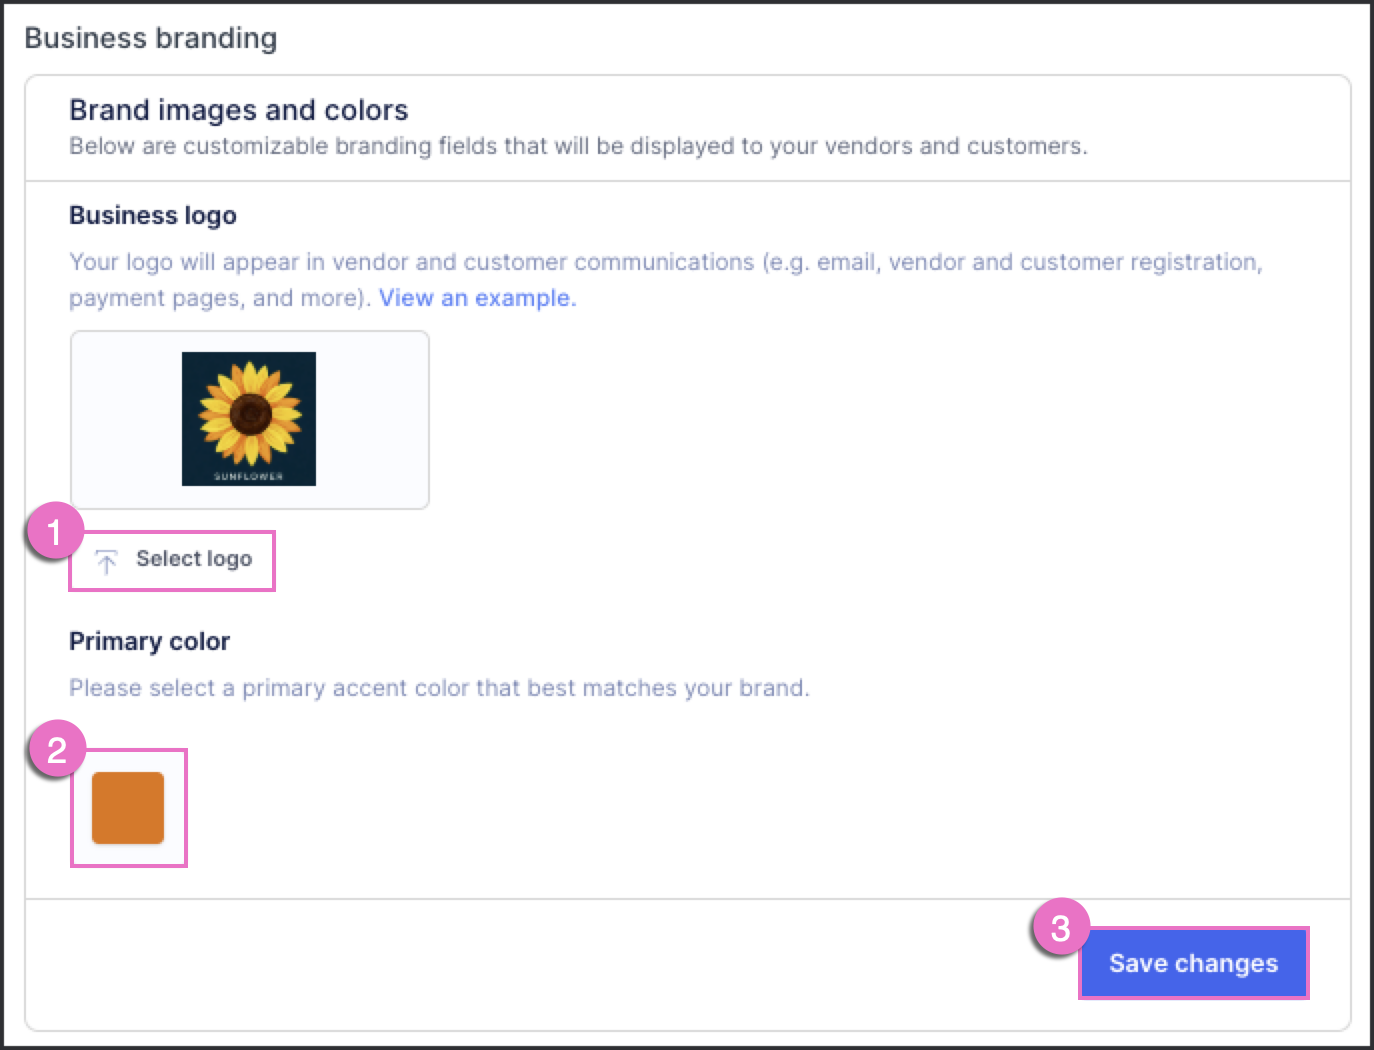
Task: Click the sunflower logo image
Action: (x=249, y=419)
